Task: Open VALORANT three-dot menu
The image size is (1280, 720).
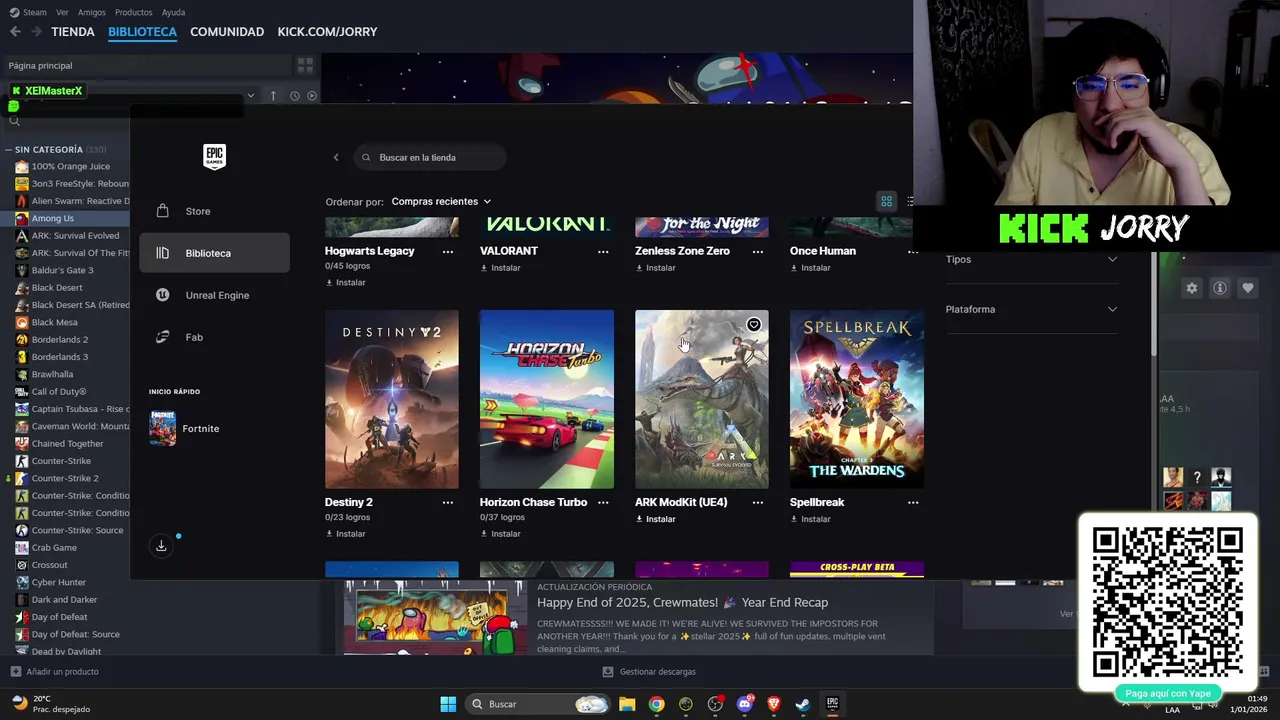Action: pos(603,251)
